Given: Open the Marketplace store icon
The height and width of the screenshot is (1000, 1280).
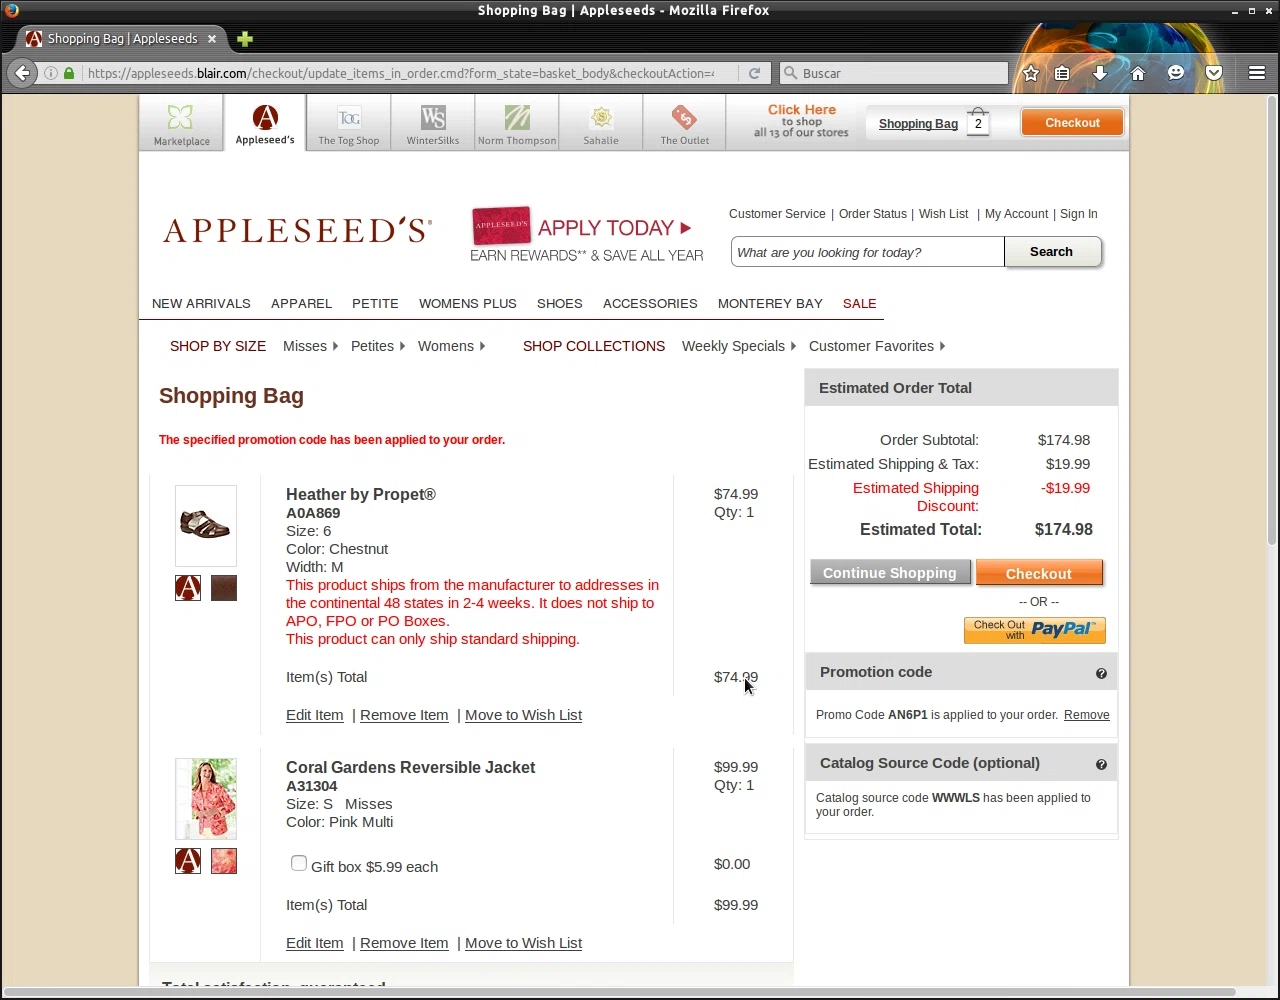Looking at the screenshot, I should [181, 123].
